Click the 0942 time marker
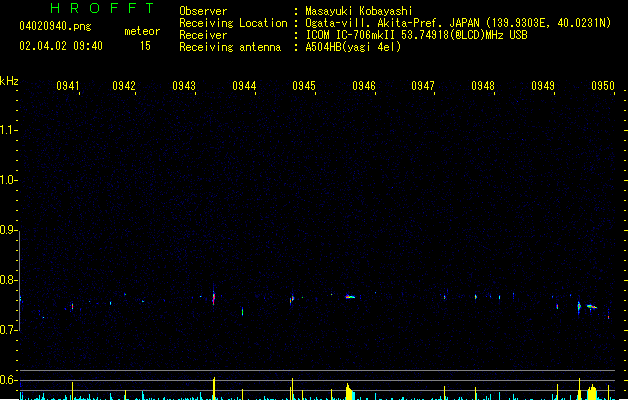The image size is (629, 400). tap(124, 86)
